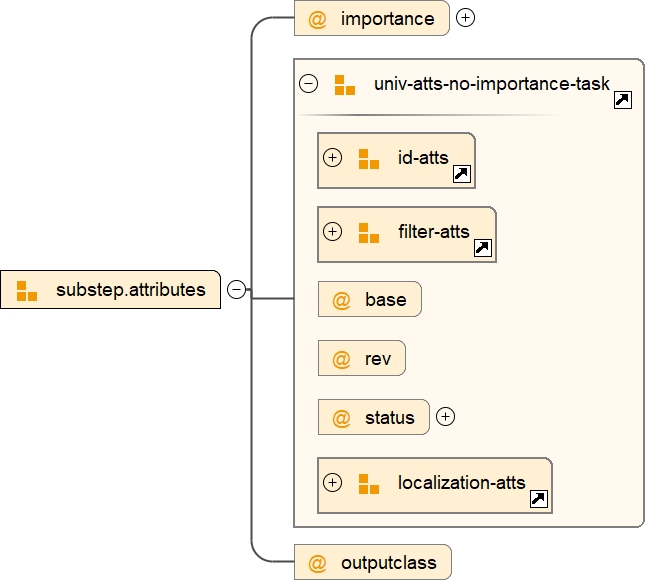
Task: Follow the localization-atts reference arrow
Action: click(x=538, y=499)
